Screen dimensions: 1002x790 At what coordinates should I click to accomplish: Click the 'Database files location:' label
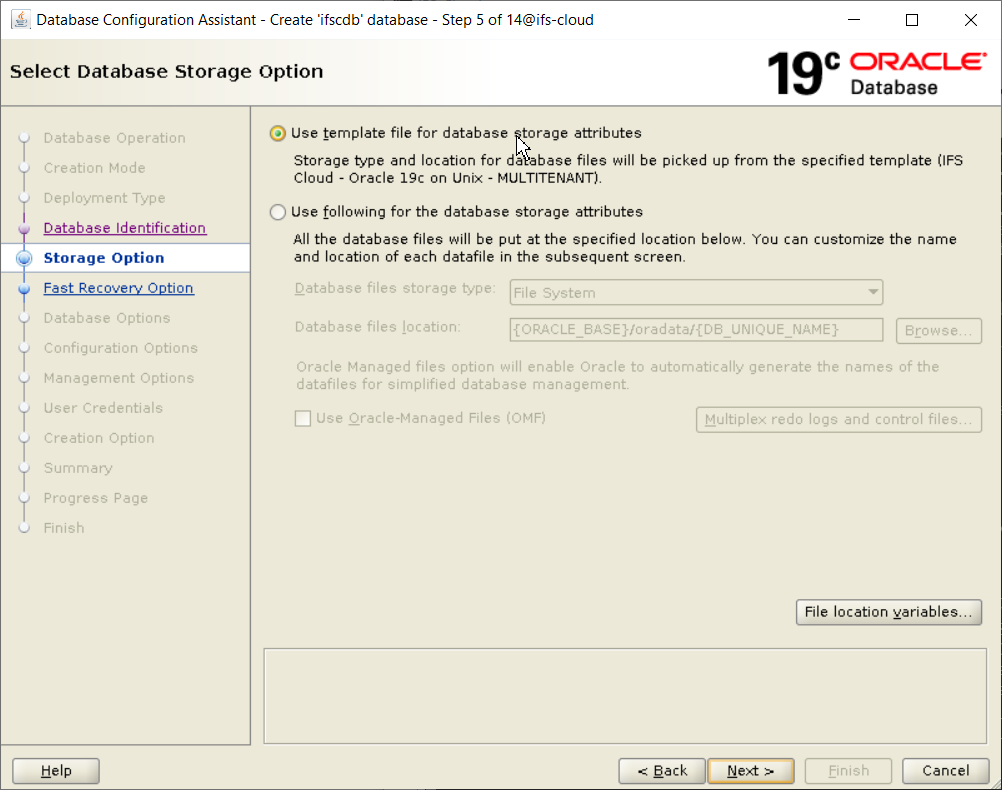(x=378, y=327)
